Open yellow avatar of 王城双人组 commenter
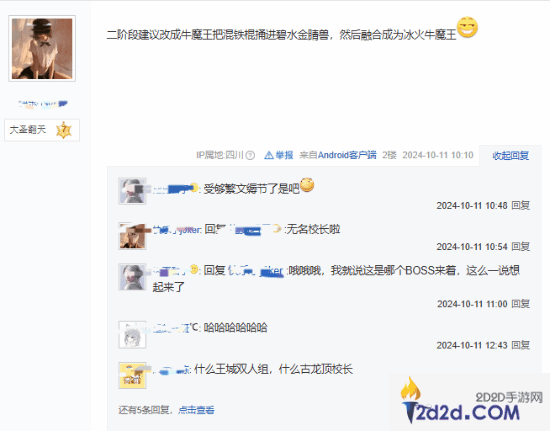The width and height of the screenshot is (550, 431). point(132,375)
